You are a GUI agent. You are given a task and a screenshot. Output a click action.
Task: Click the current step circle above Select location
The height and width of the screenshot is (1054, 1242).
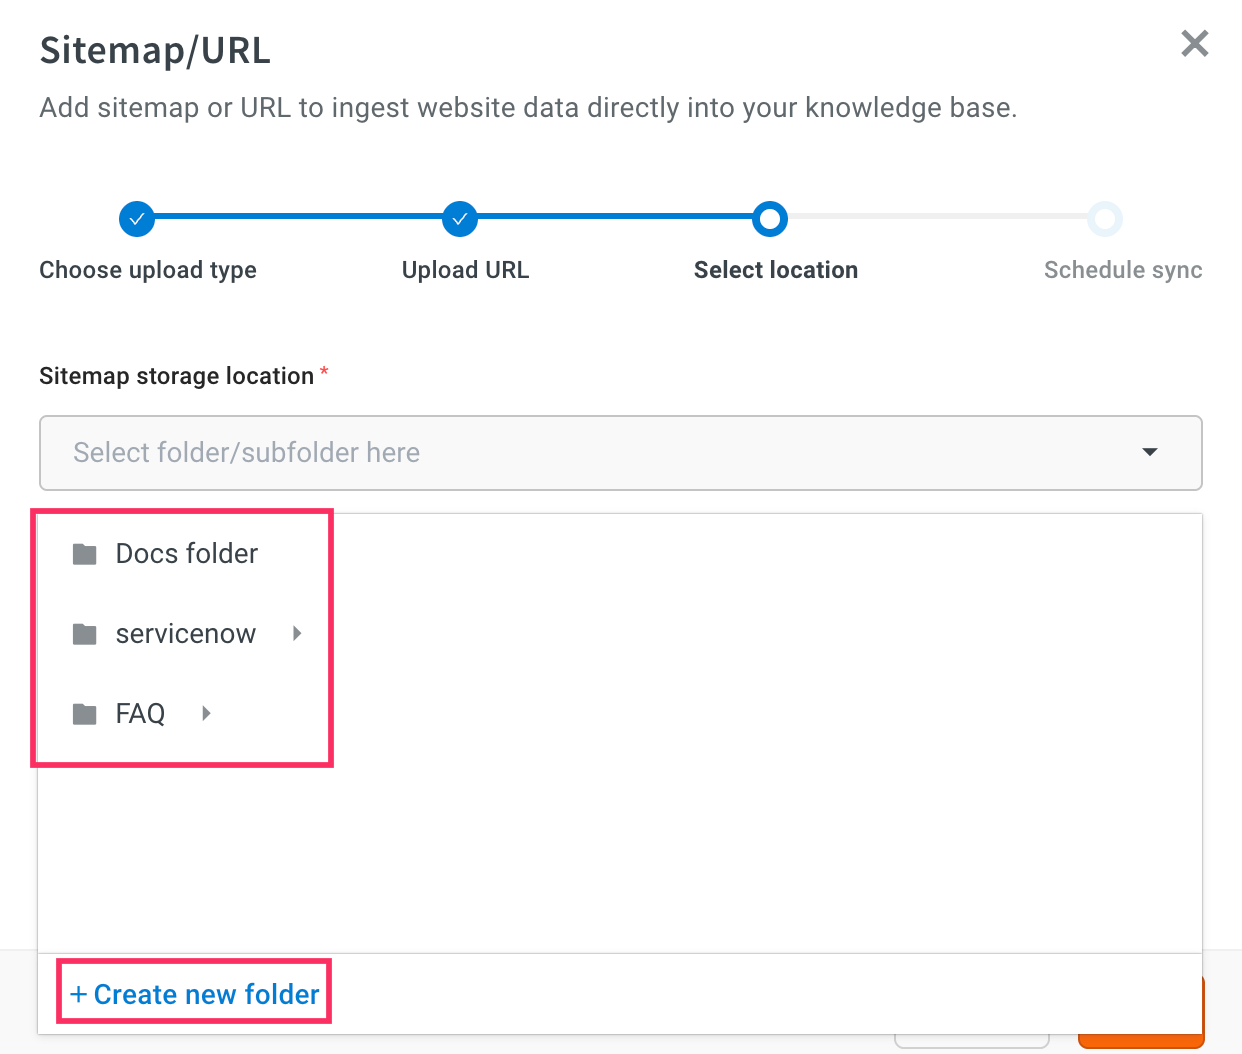770,218
